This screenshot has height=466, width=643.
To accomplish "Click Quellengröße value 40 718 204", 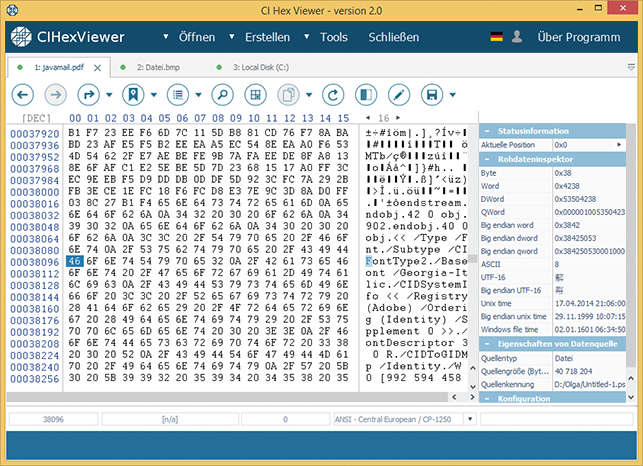I will (x=573, y=371).
